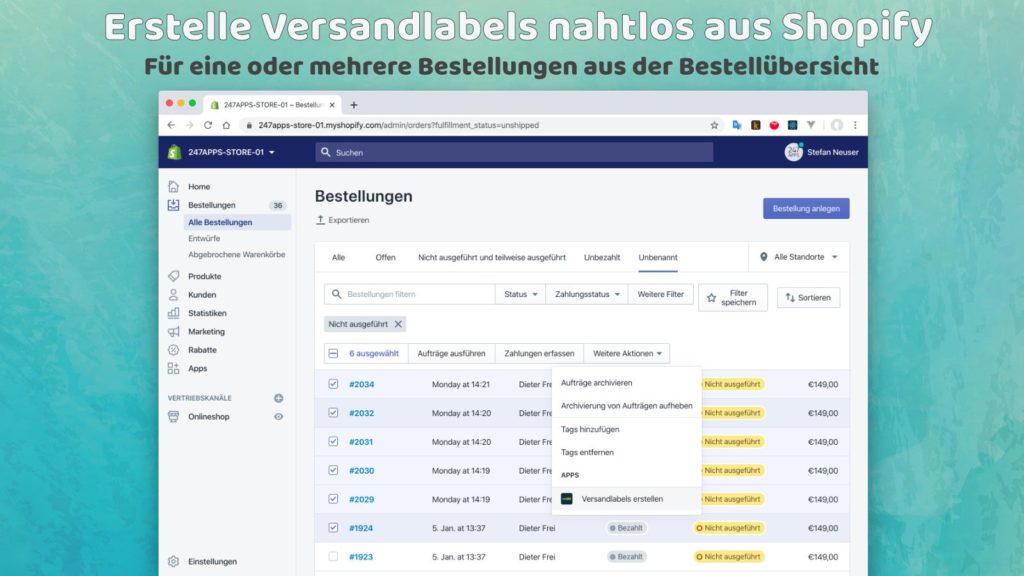Click the Apps grid icon
Image resolution: width=1024 pixels, height=576 pixels.
click(x=173, y=368)
